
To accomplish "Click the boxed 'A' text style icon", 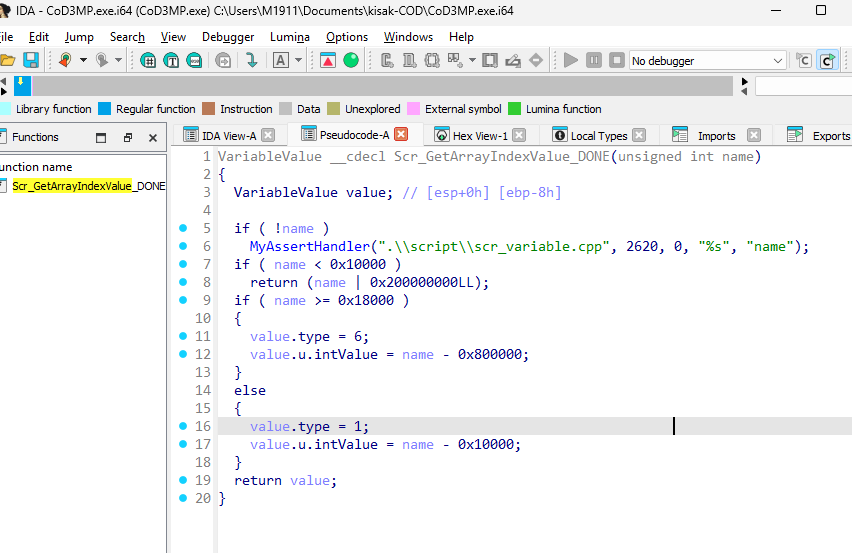I will pyautogui.click(x=280, y=60).
